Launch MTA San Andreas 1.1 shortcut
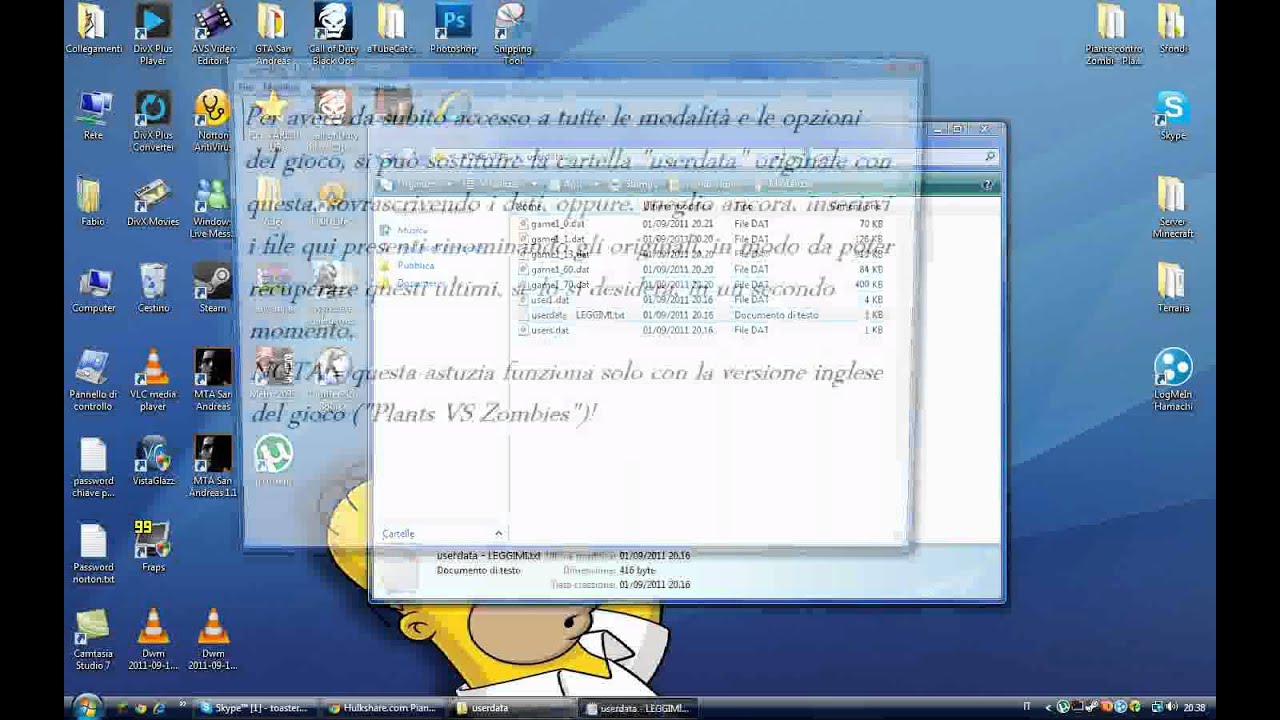Viewport: 1280px width, 720px height. pos(213,467)
